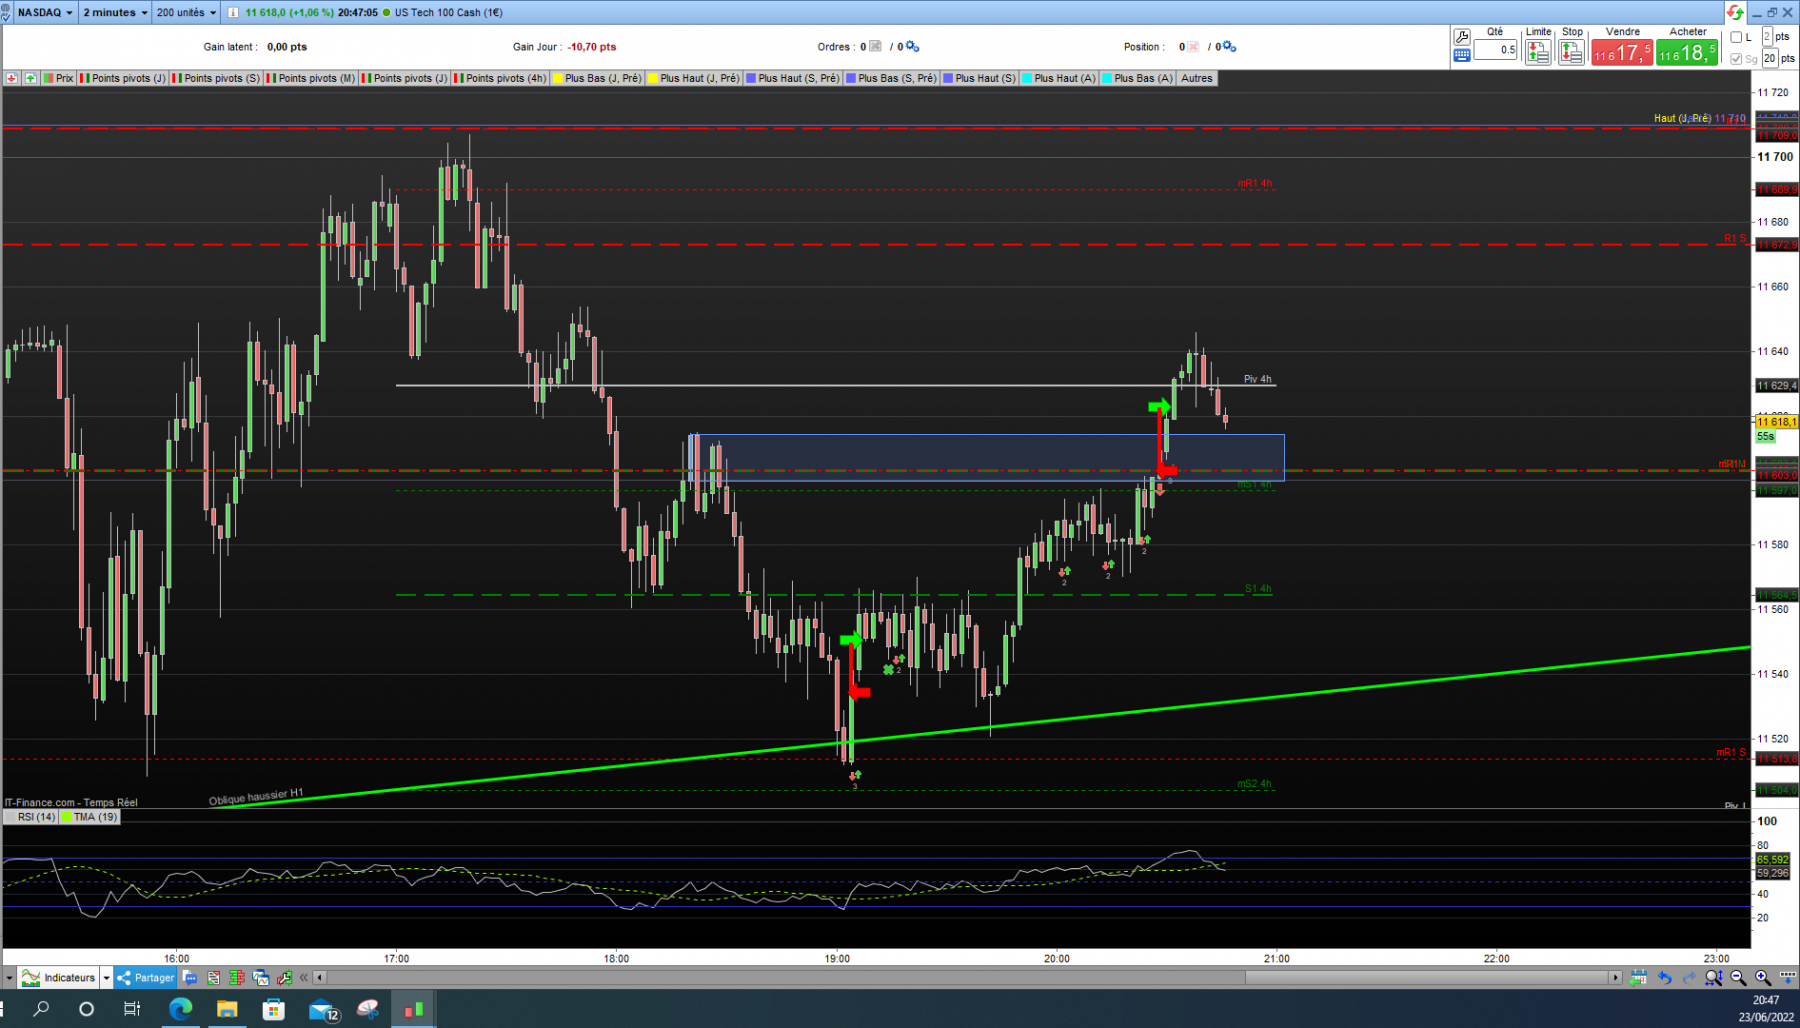The width and height of the screenshot is (1800, 1028).
Task: Click the Qté quantity input field
Action: 1495,50
